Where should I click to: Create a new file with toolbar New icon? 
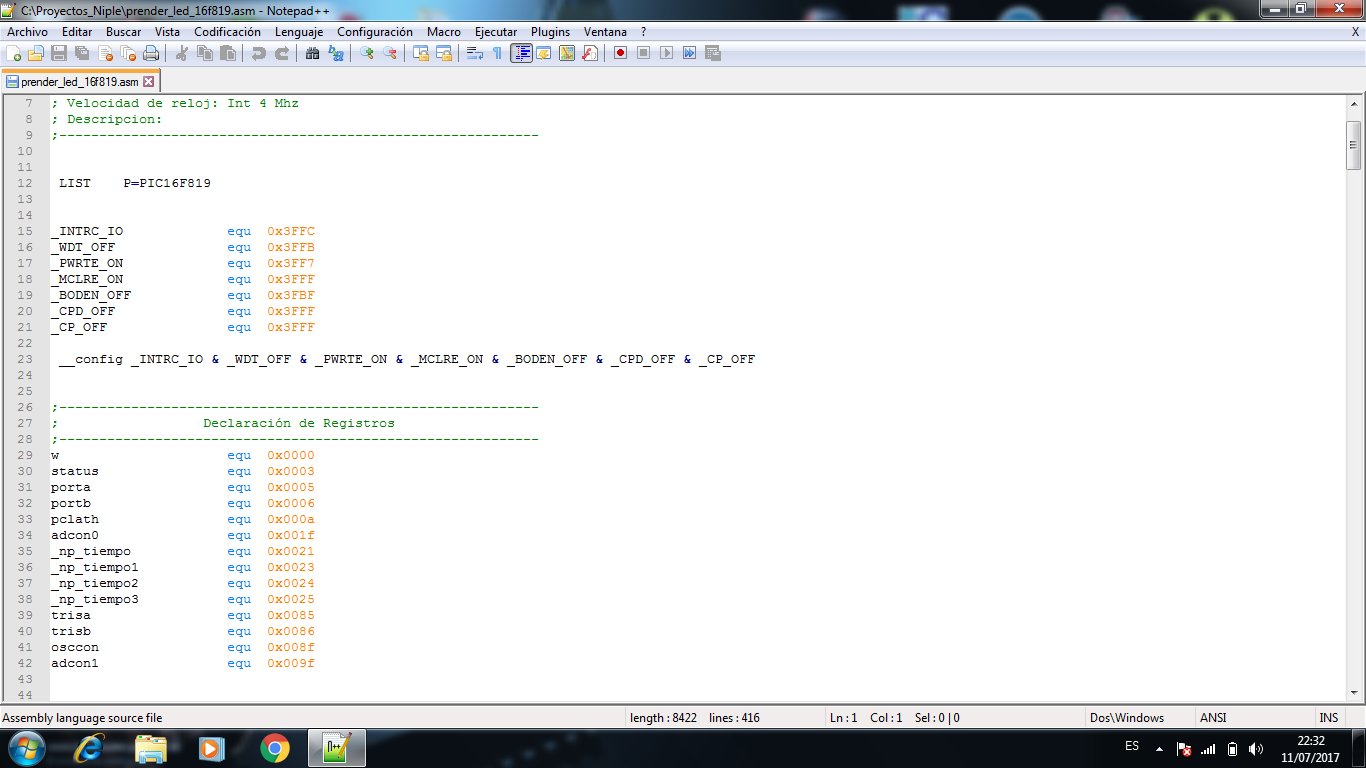point(13,53)
